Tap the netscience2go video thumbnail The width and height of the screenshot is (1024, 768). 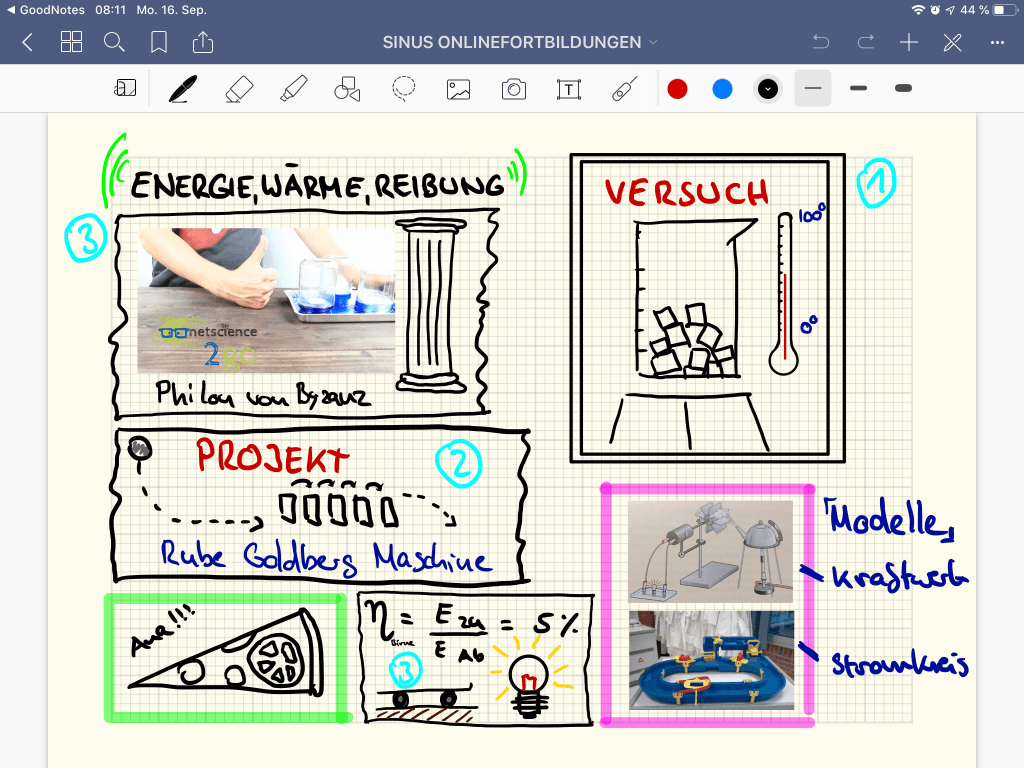click(x=266, y=300)
